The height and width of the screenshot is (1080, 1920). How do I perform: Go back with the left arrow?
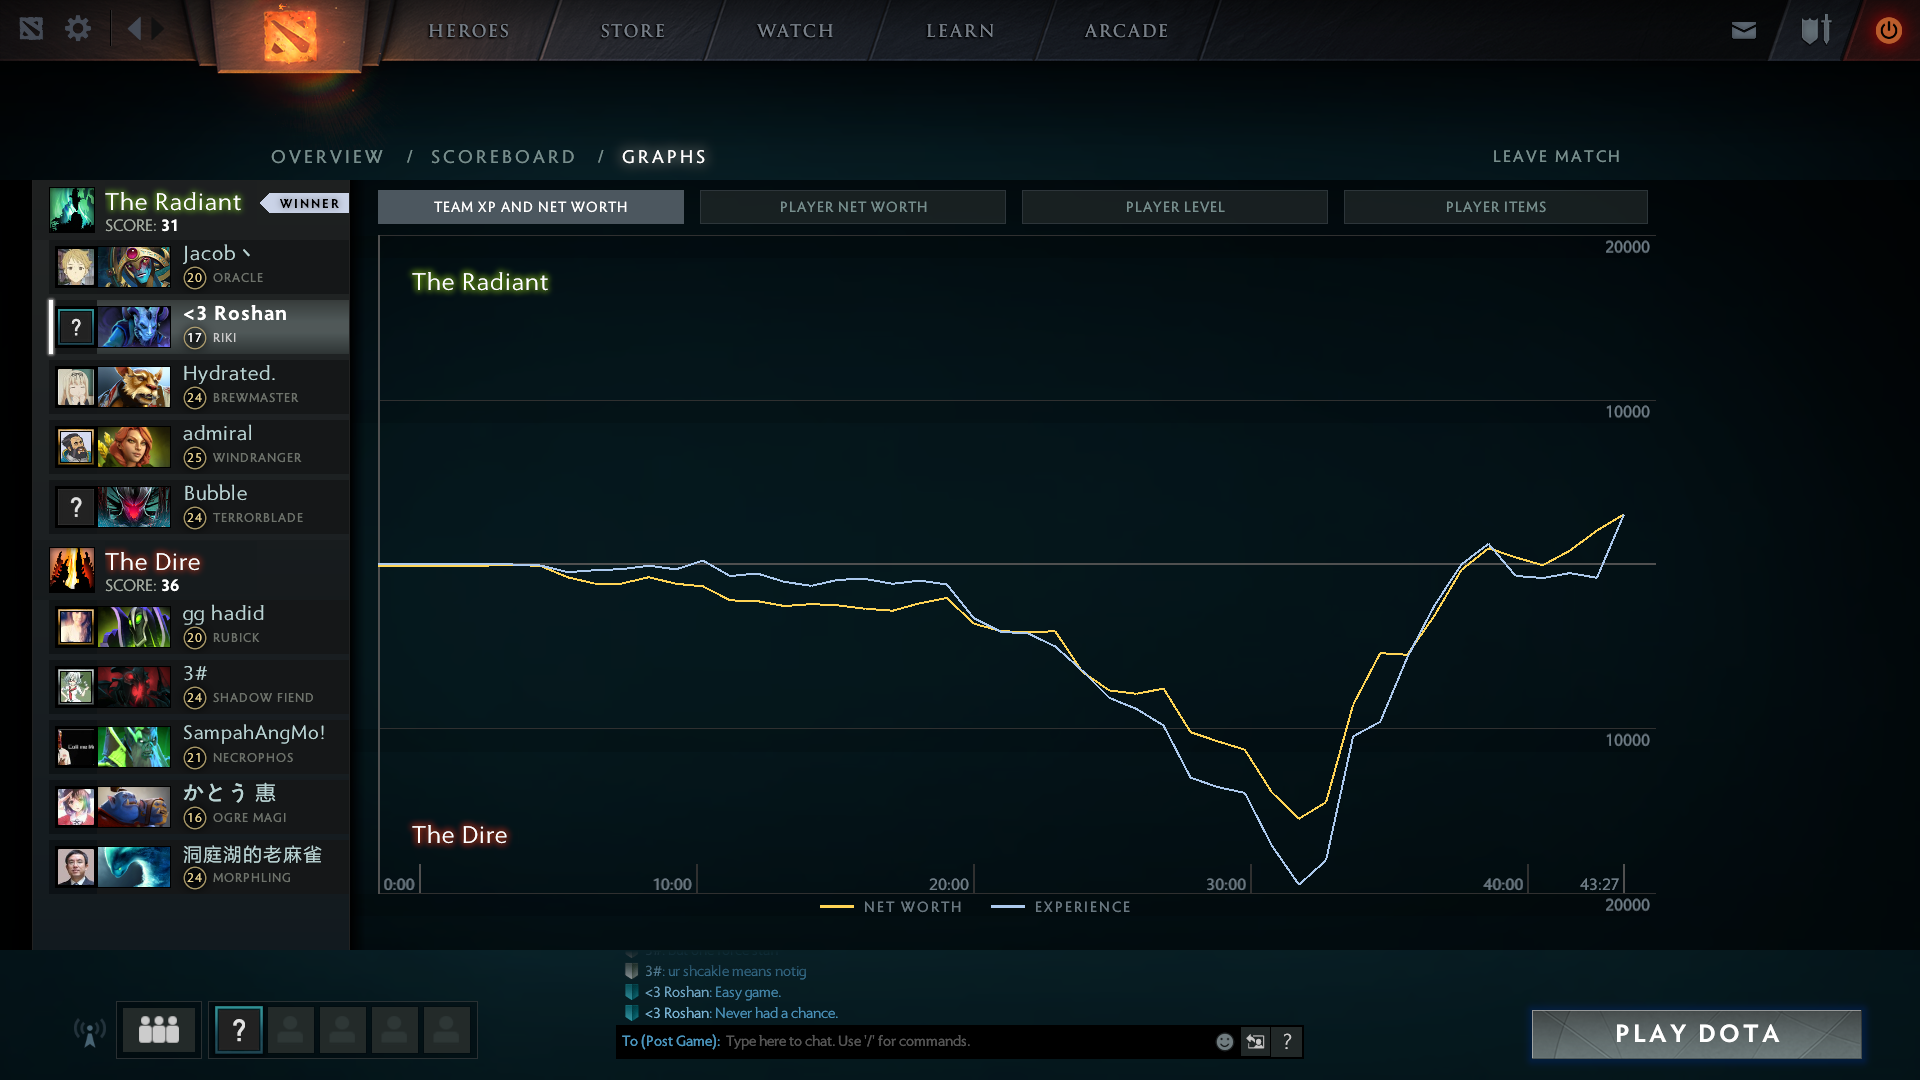click(x=135, y=29)
